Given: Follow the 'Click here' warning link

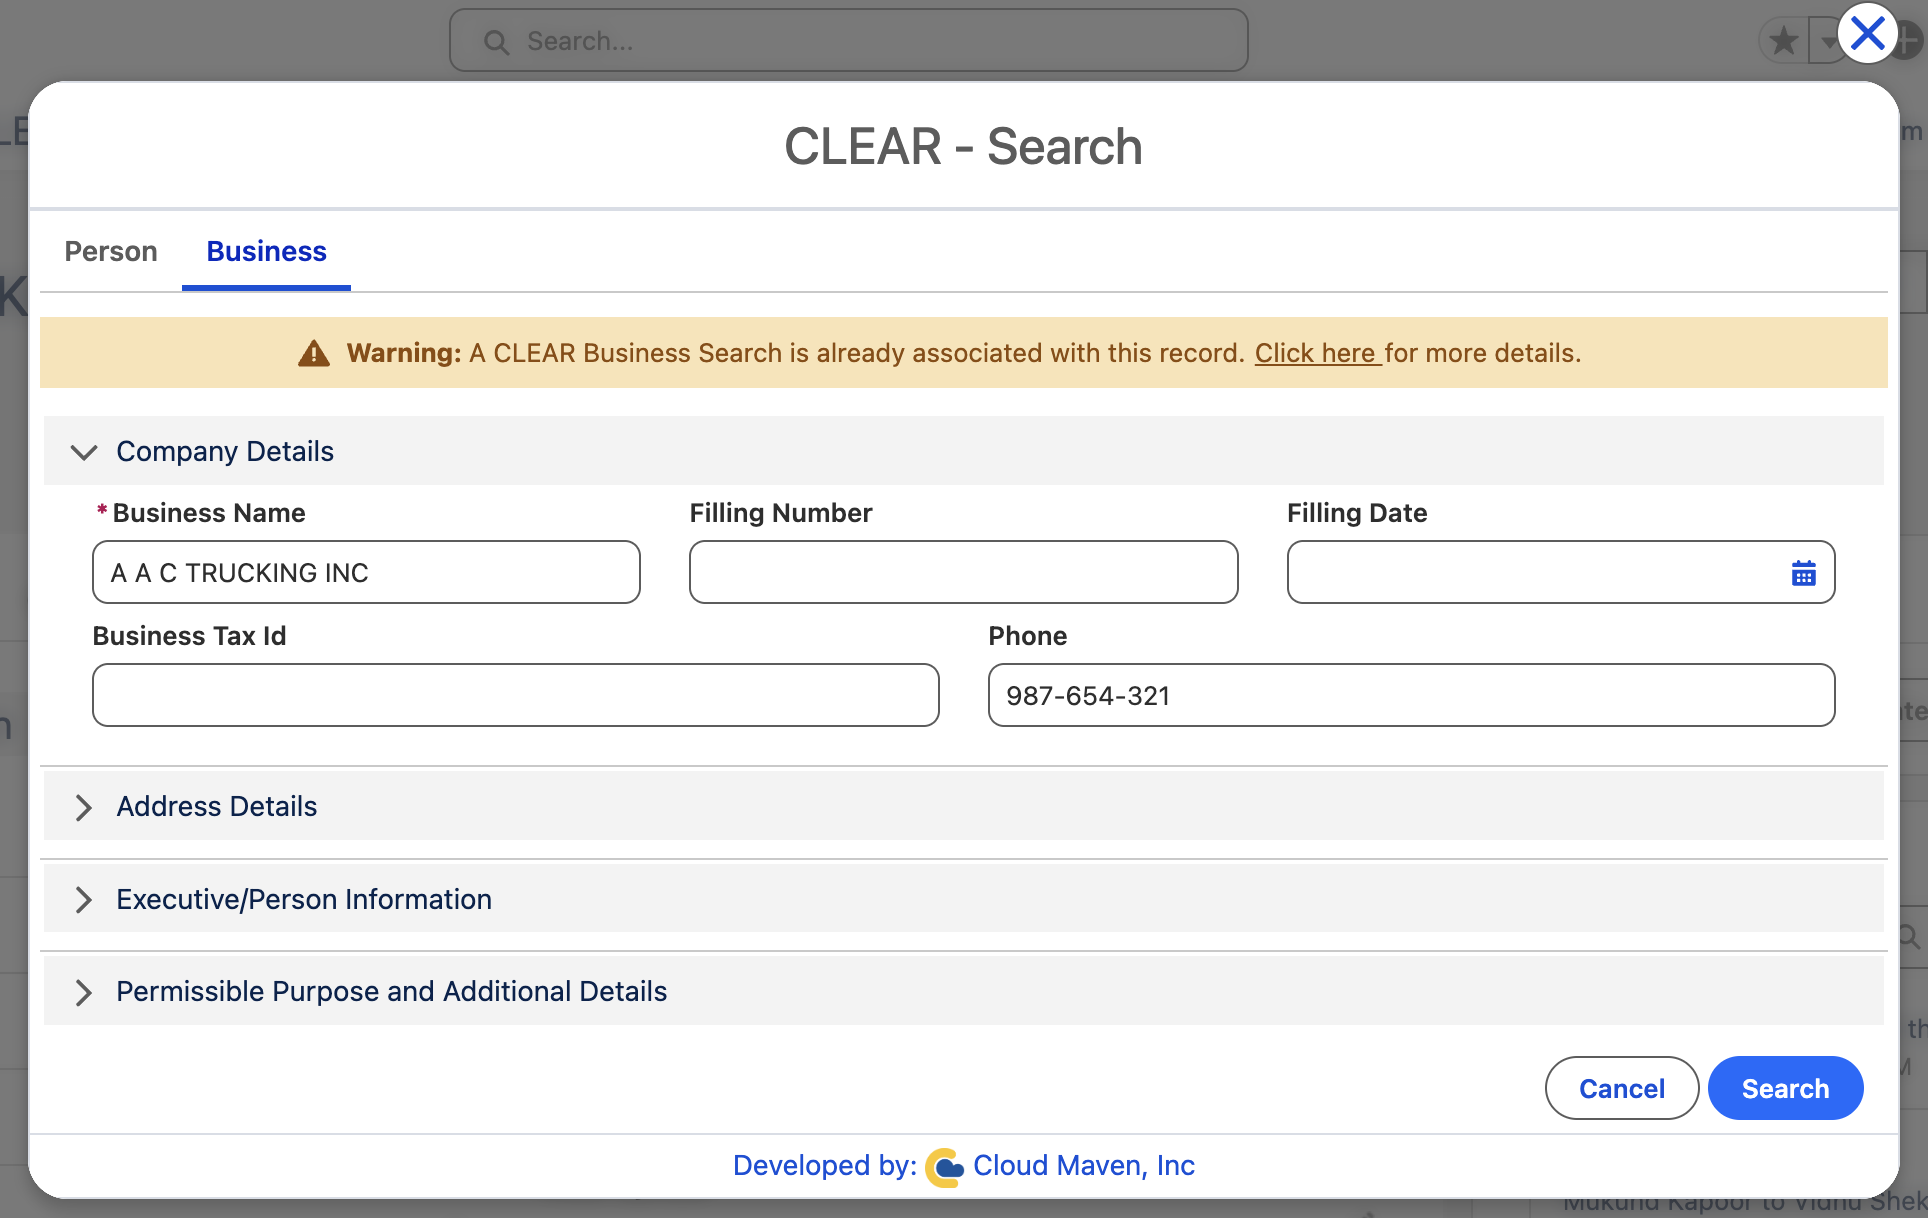Looking at the screenshot, I should tap(1317, 353).
